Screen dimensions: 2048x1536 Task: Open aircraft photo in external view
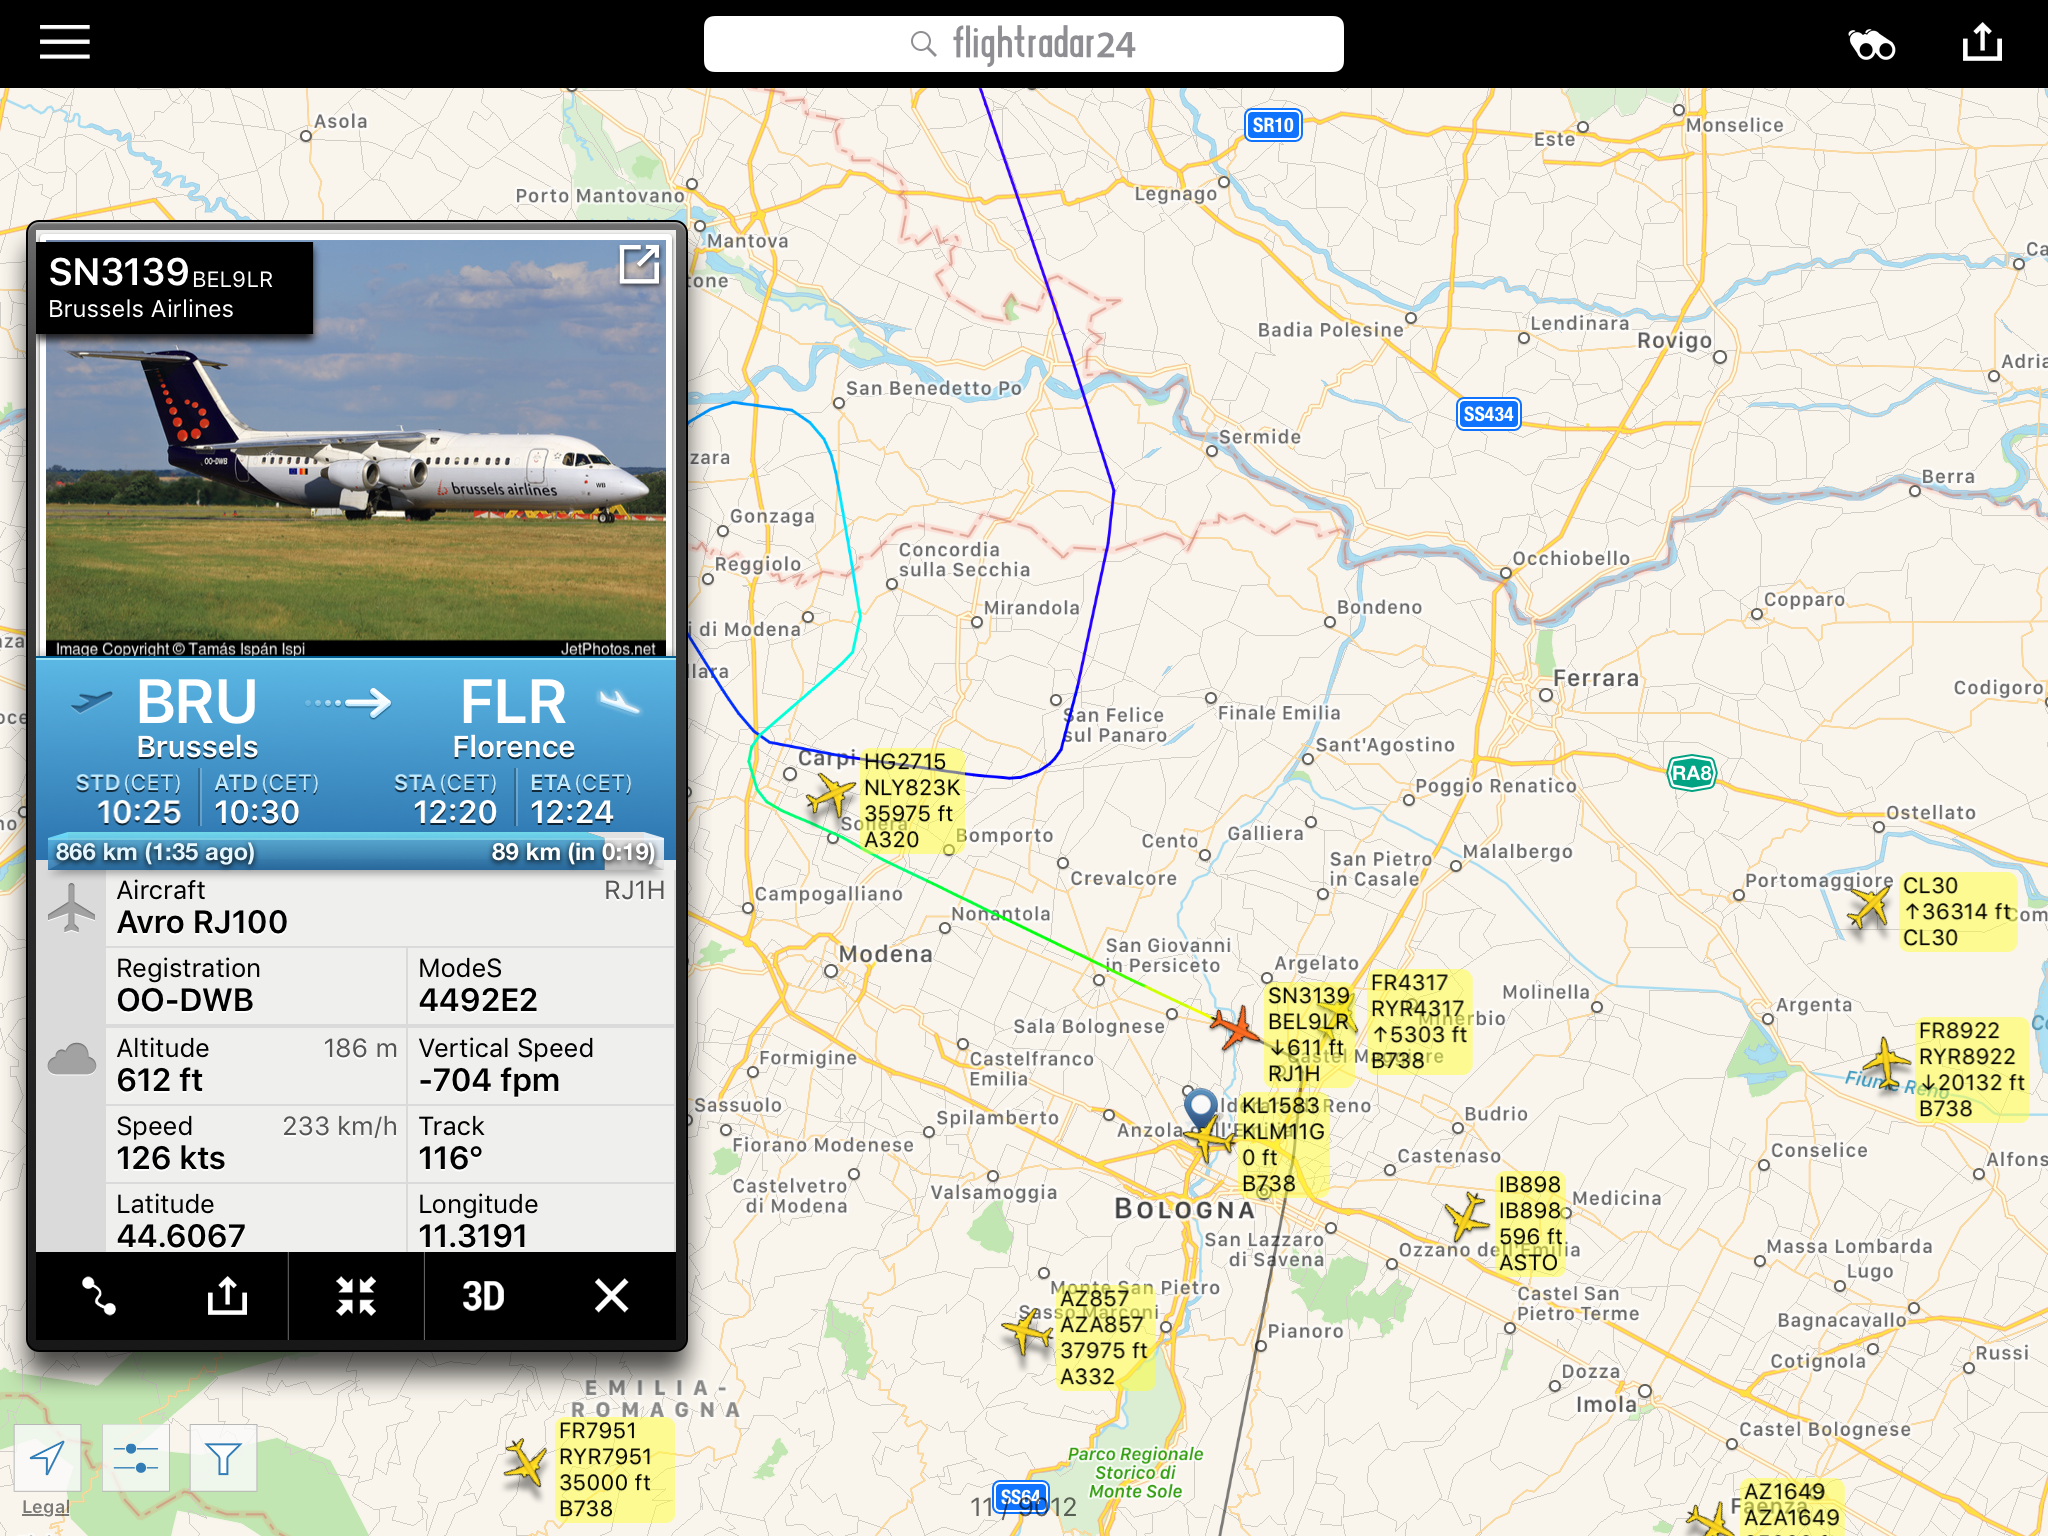[x=639, y=264]
